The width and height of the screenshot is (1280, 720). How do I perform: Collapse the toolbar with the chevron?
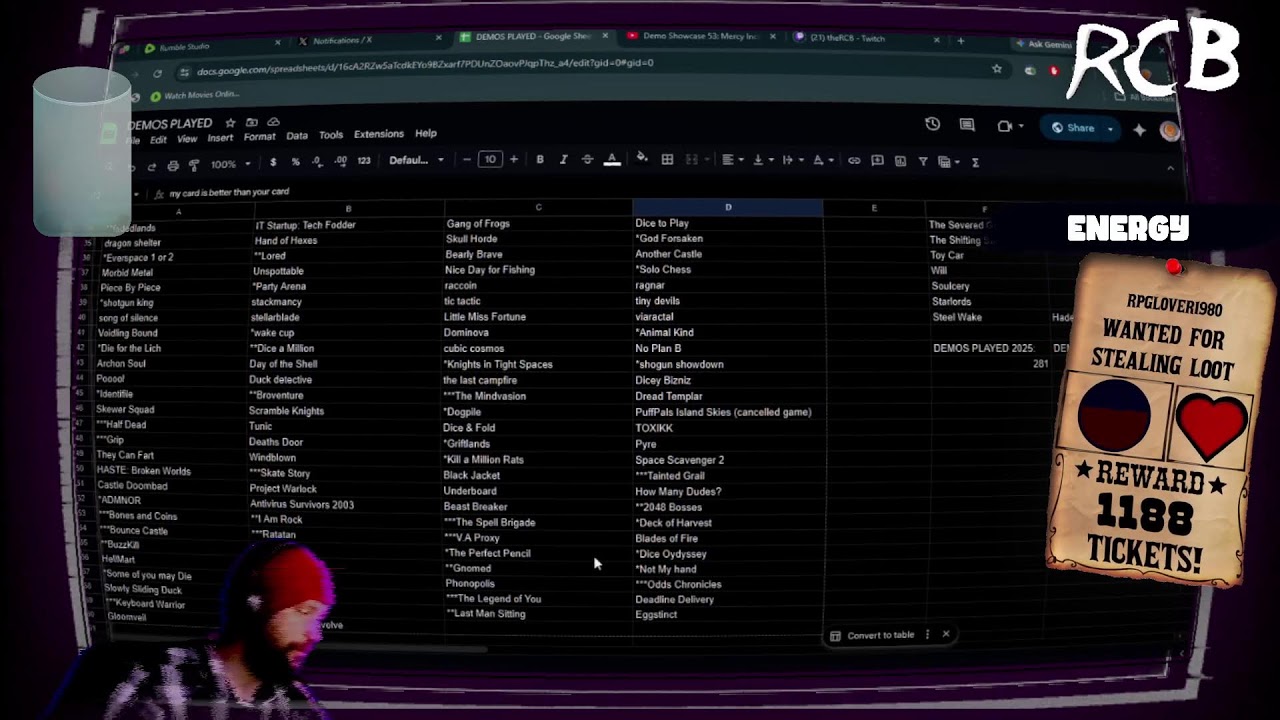tap(1170, 168)
